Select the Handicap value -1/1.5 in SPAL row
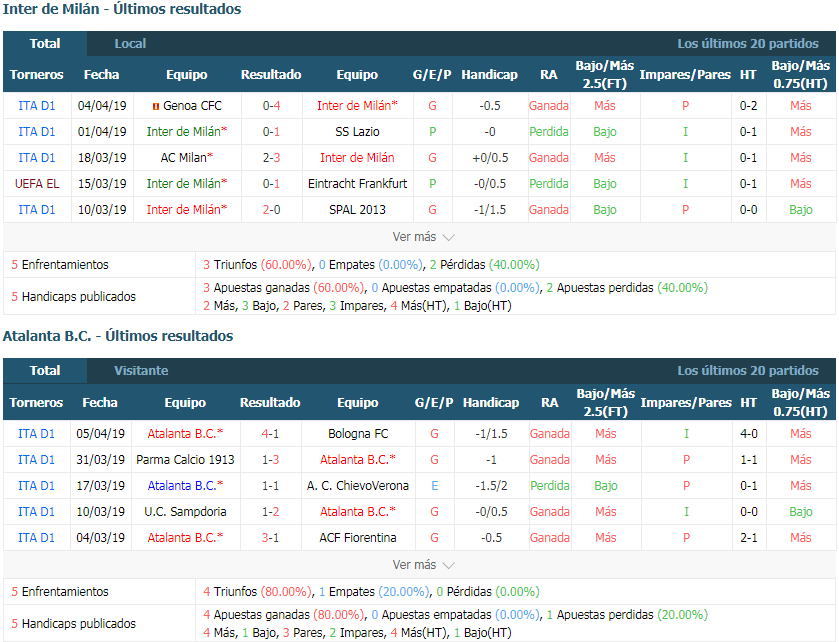This screenshot has width=839, height=642. (x=490, y=210)
